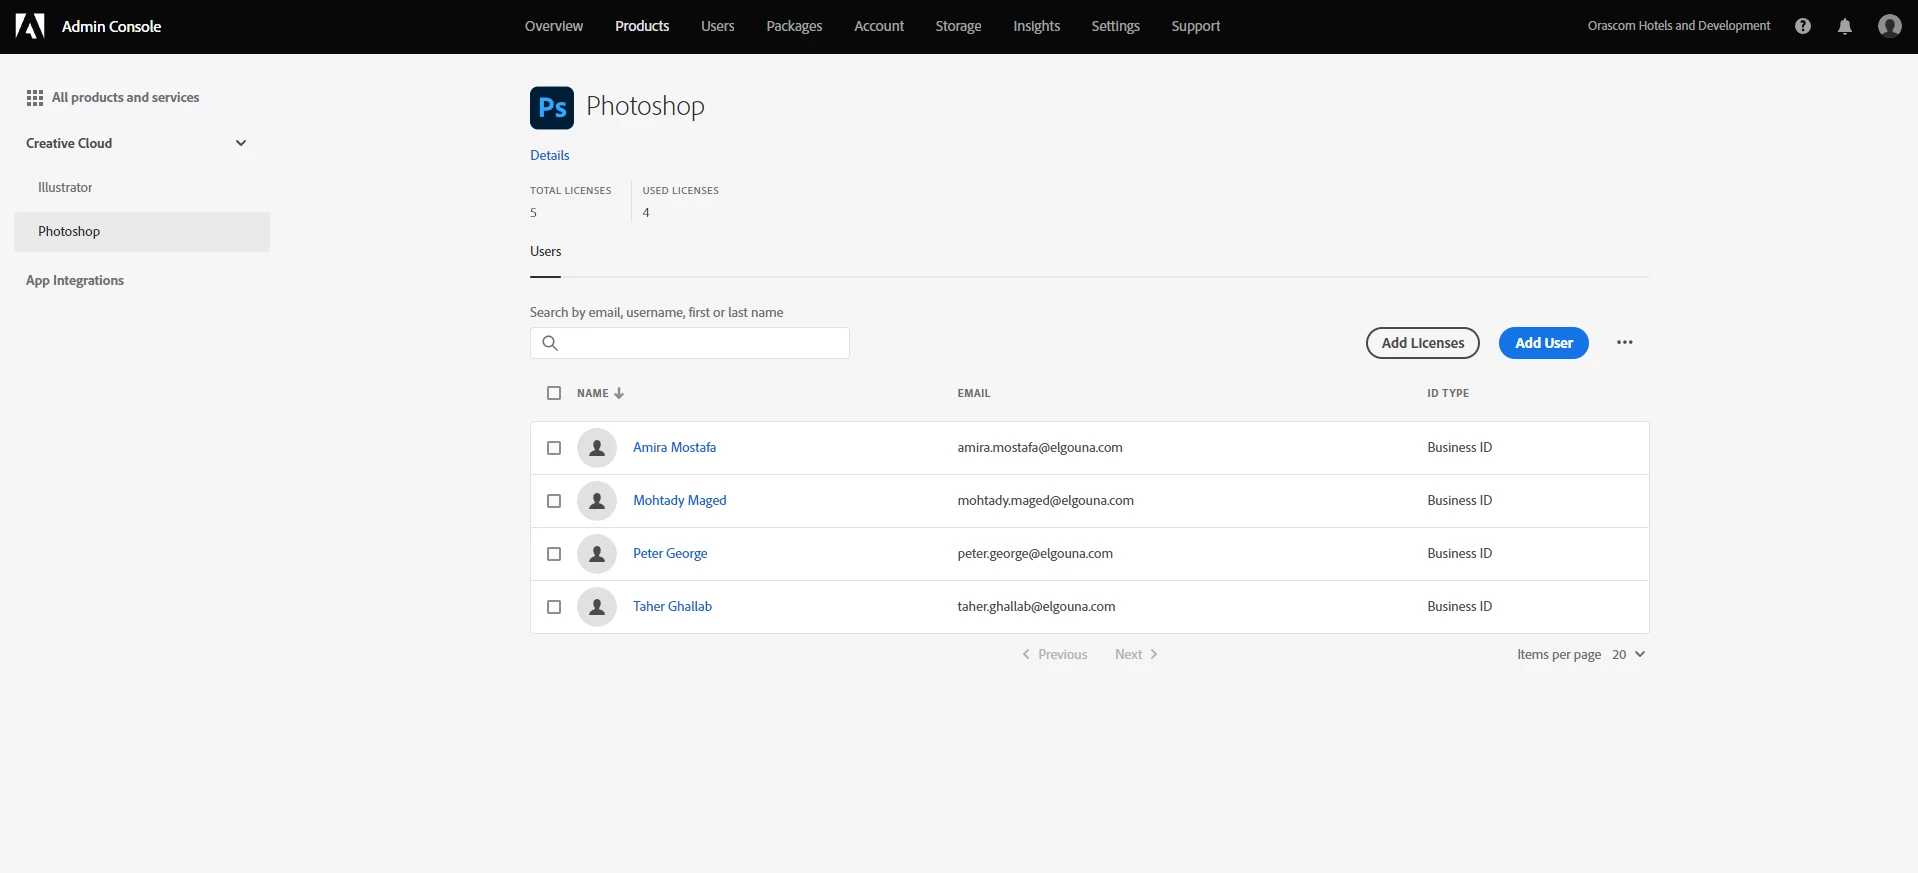Focus the user search field
This screenshot has width=1918, height=873.
click(690, 343)
